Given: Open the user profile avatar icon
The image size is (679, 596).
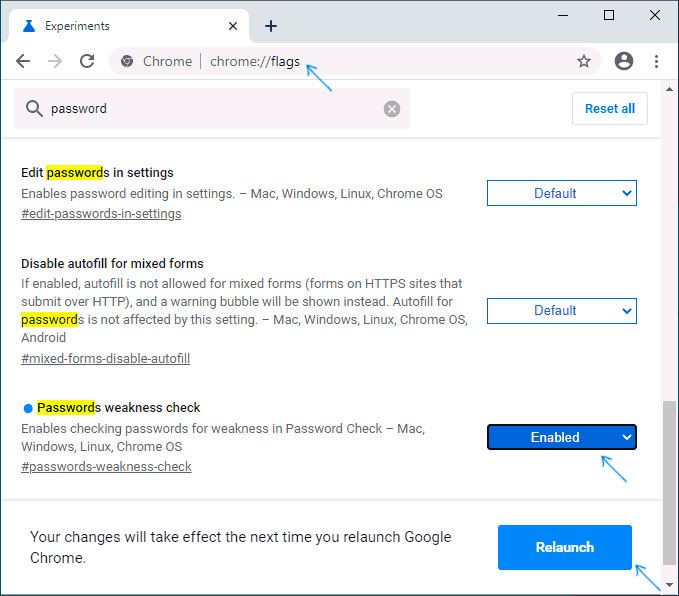Looking at the screenshot, I should [x=624, y=61].
